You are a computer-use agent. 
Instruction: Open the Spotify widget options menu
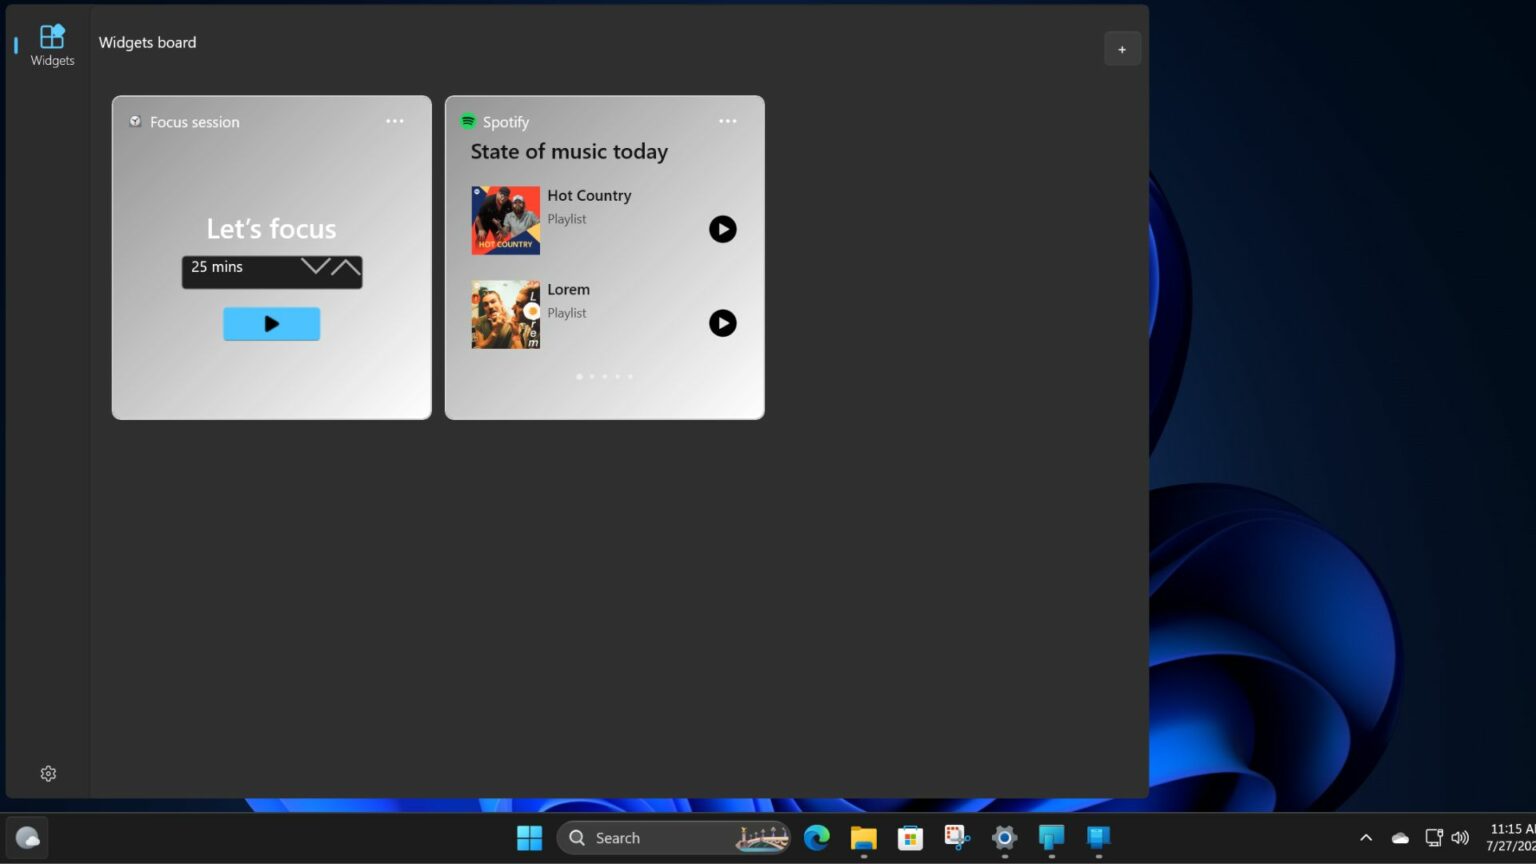727,121
